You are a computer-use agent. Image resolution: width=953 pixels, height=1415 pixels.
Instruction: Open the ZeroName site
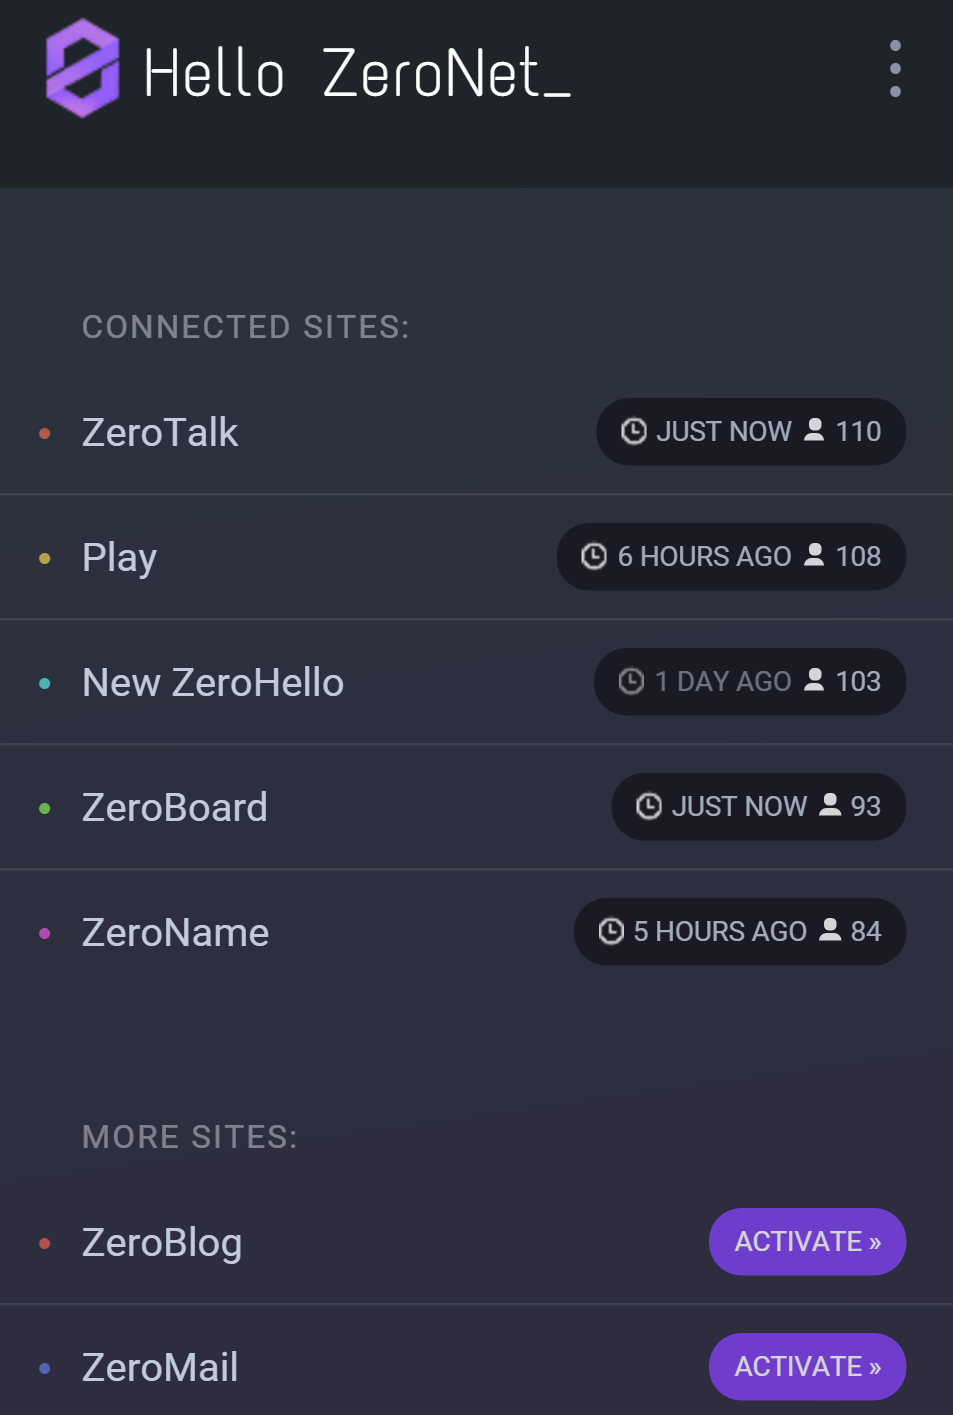coord(175,933)
